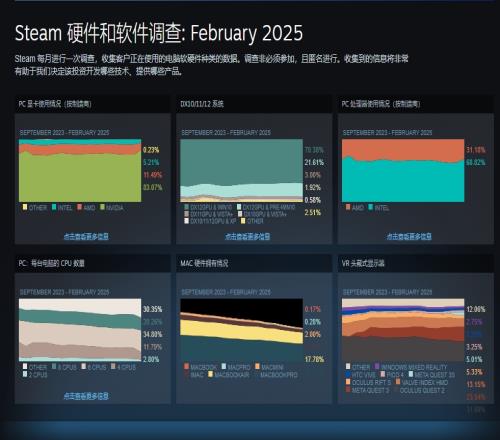
Task: Click the VALVE INDEX HMD legend swatch
Action: point(398,382)
